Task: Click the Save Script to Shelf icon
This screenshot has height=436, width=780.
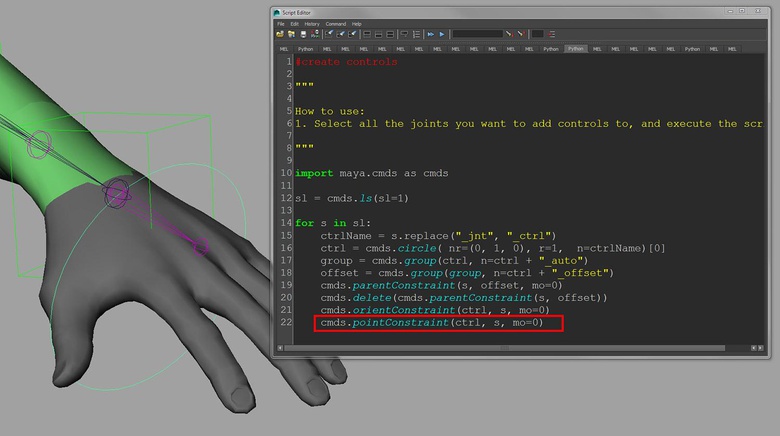Action: [x=315, y=34]
